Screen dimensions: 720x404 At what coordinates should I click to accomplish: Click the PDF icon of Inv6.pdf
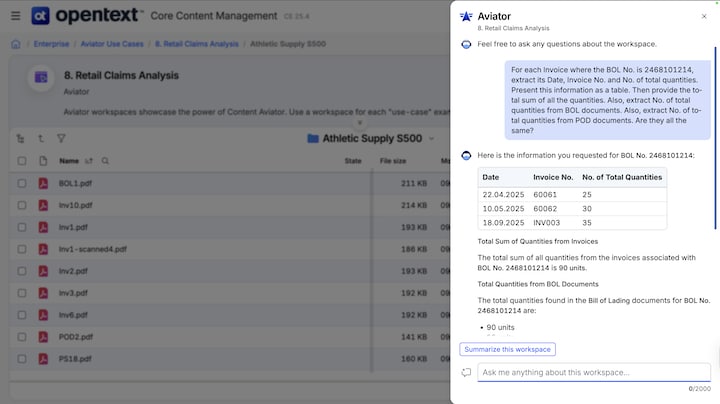click(x=43, y=315)
